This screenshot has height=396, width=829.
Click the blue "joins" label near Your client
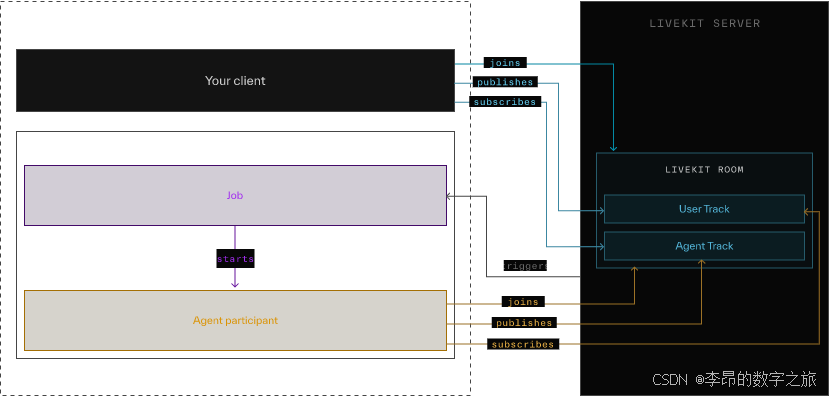(505, 63)
